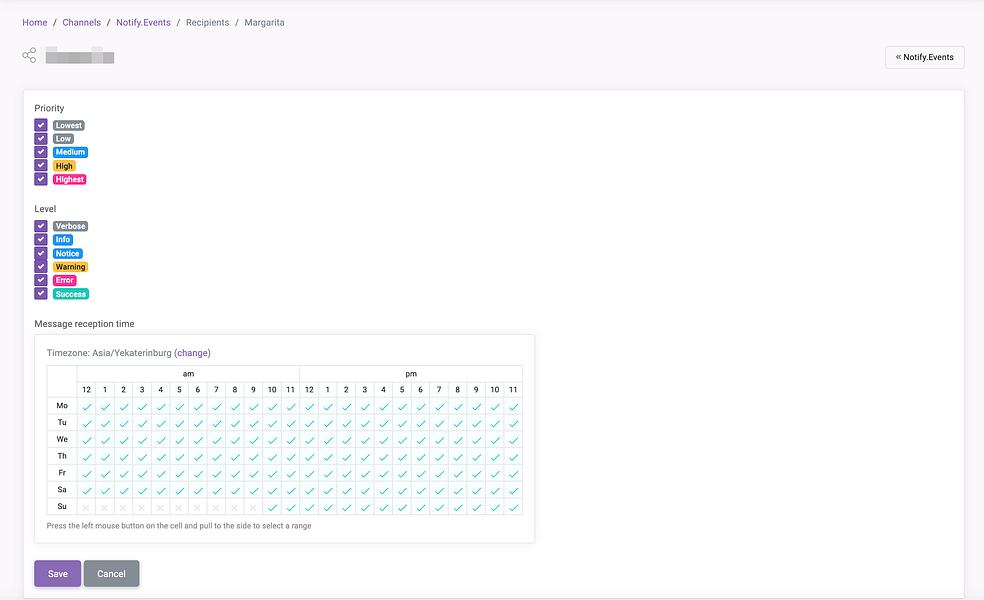Uncheck the Lowest priority option
Image resolution: width=984 pixels, height=600 pixels.
tap(40, 124)
